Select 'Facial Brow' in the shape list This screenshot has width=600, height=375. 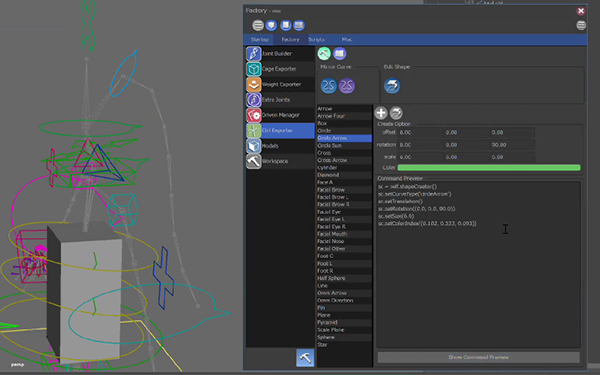[344, 190]
